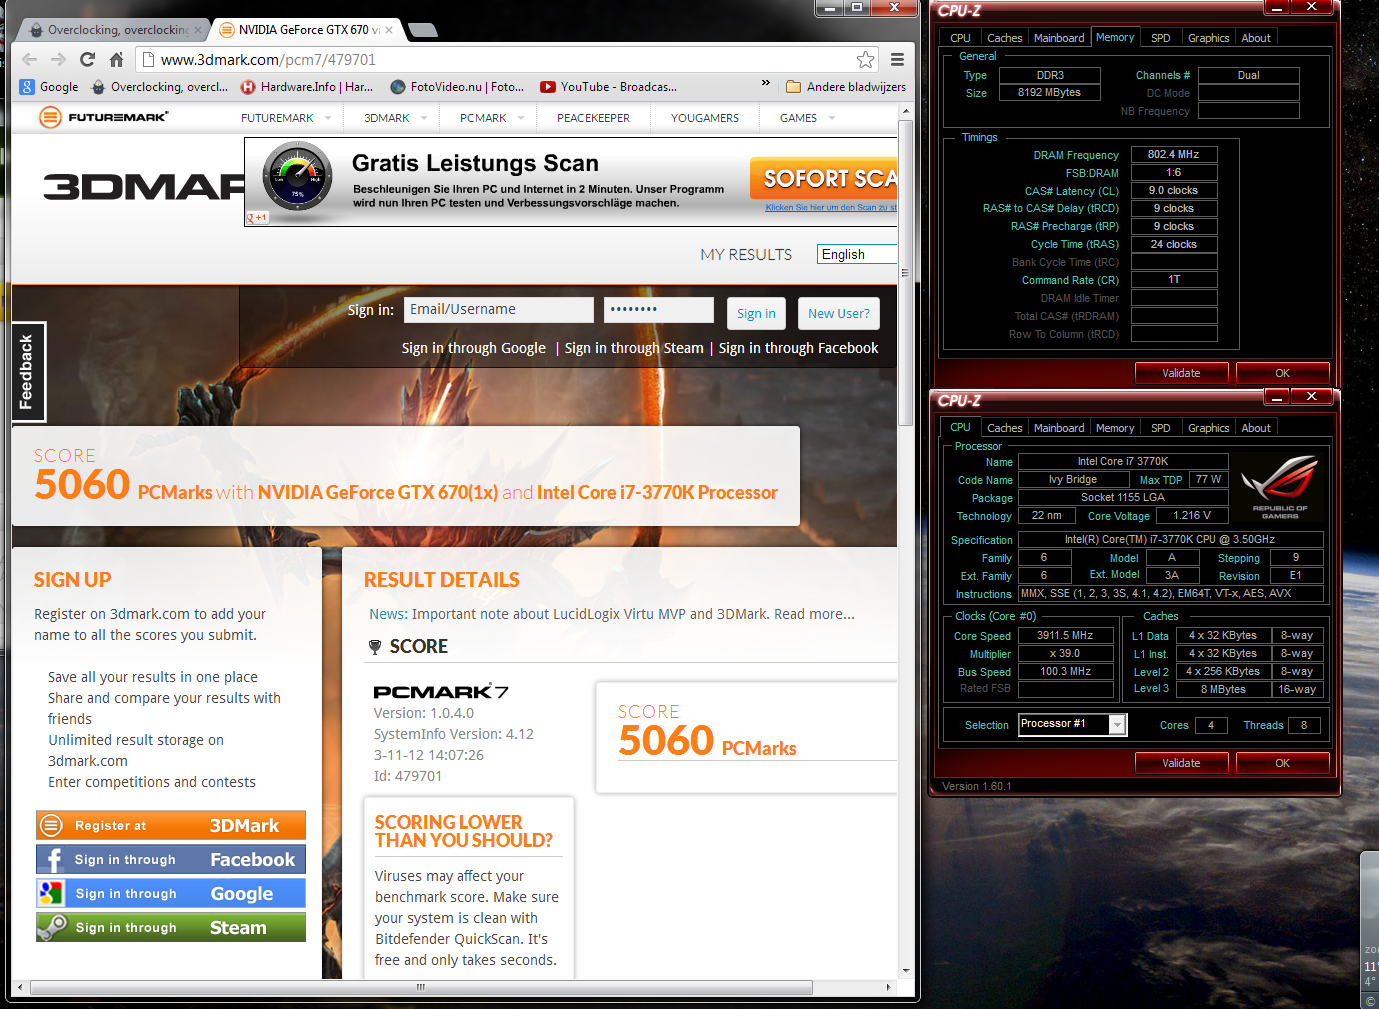Open the Chrome menu icon
Image resolution: width=1379 pixels, height=1009 pixels.
pos(898,60)
